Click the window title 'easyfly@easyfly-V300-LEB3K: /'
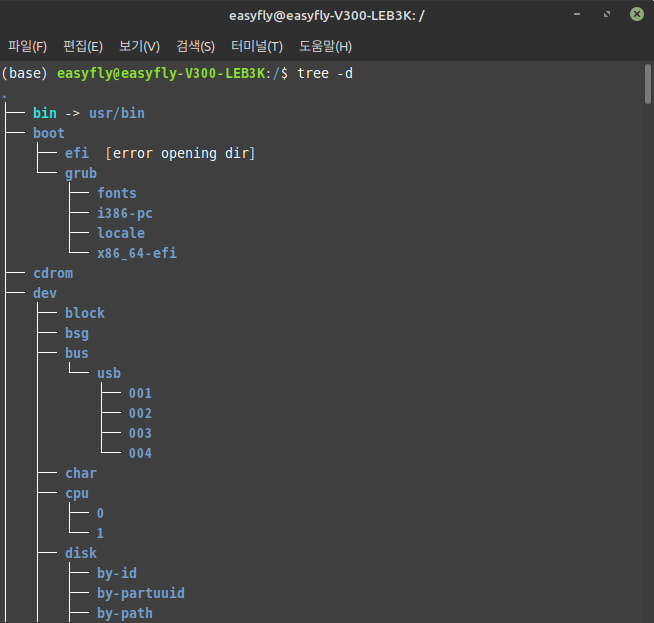 point(327,16)
